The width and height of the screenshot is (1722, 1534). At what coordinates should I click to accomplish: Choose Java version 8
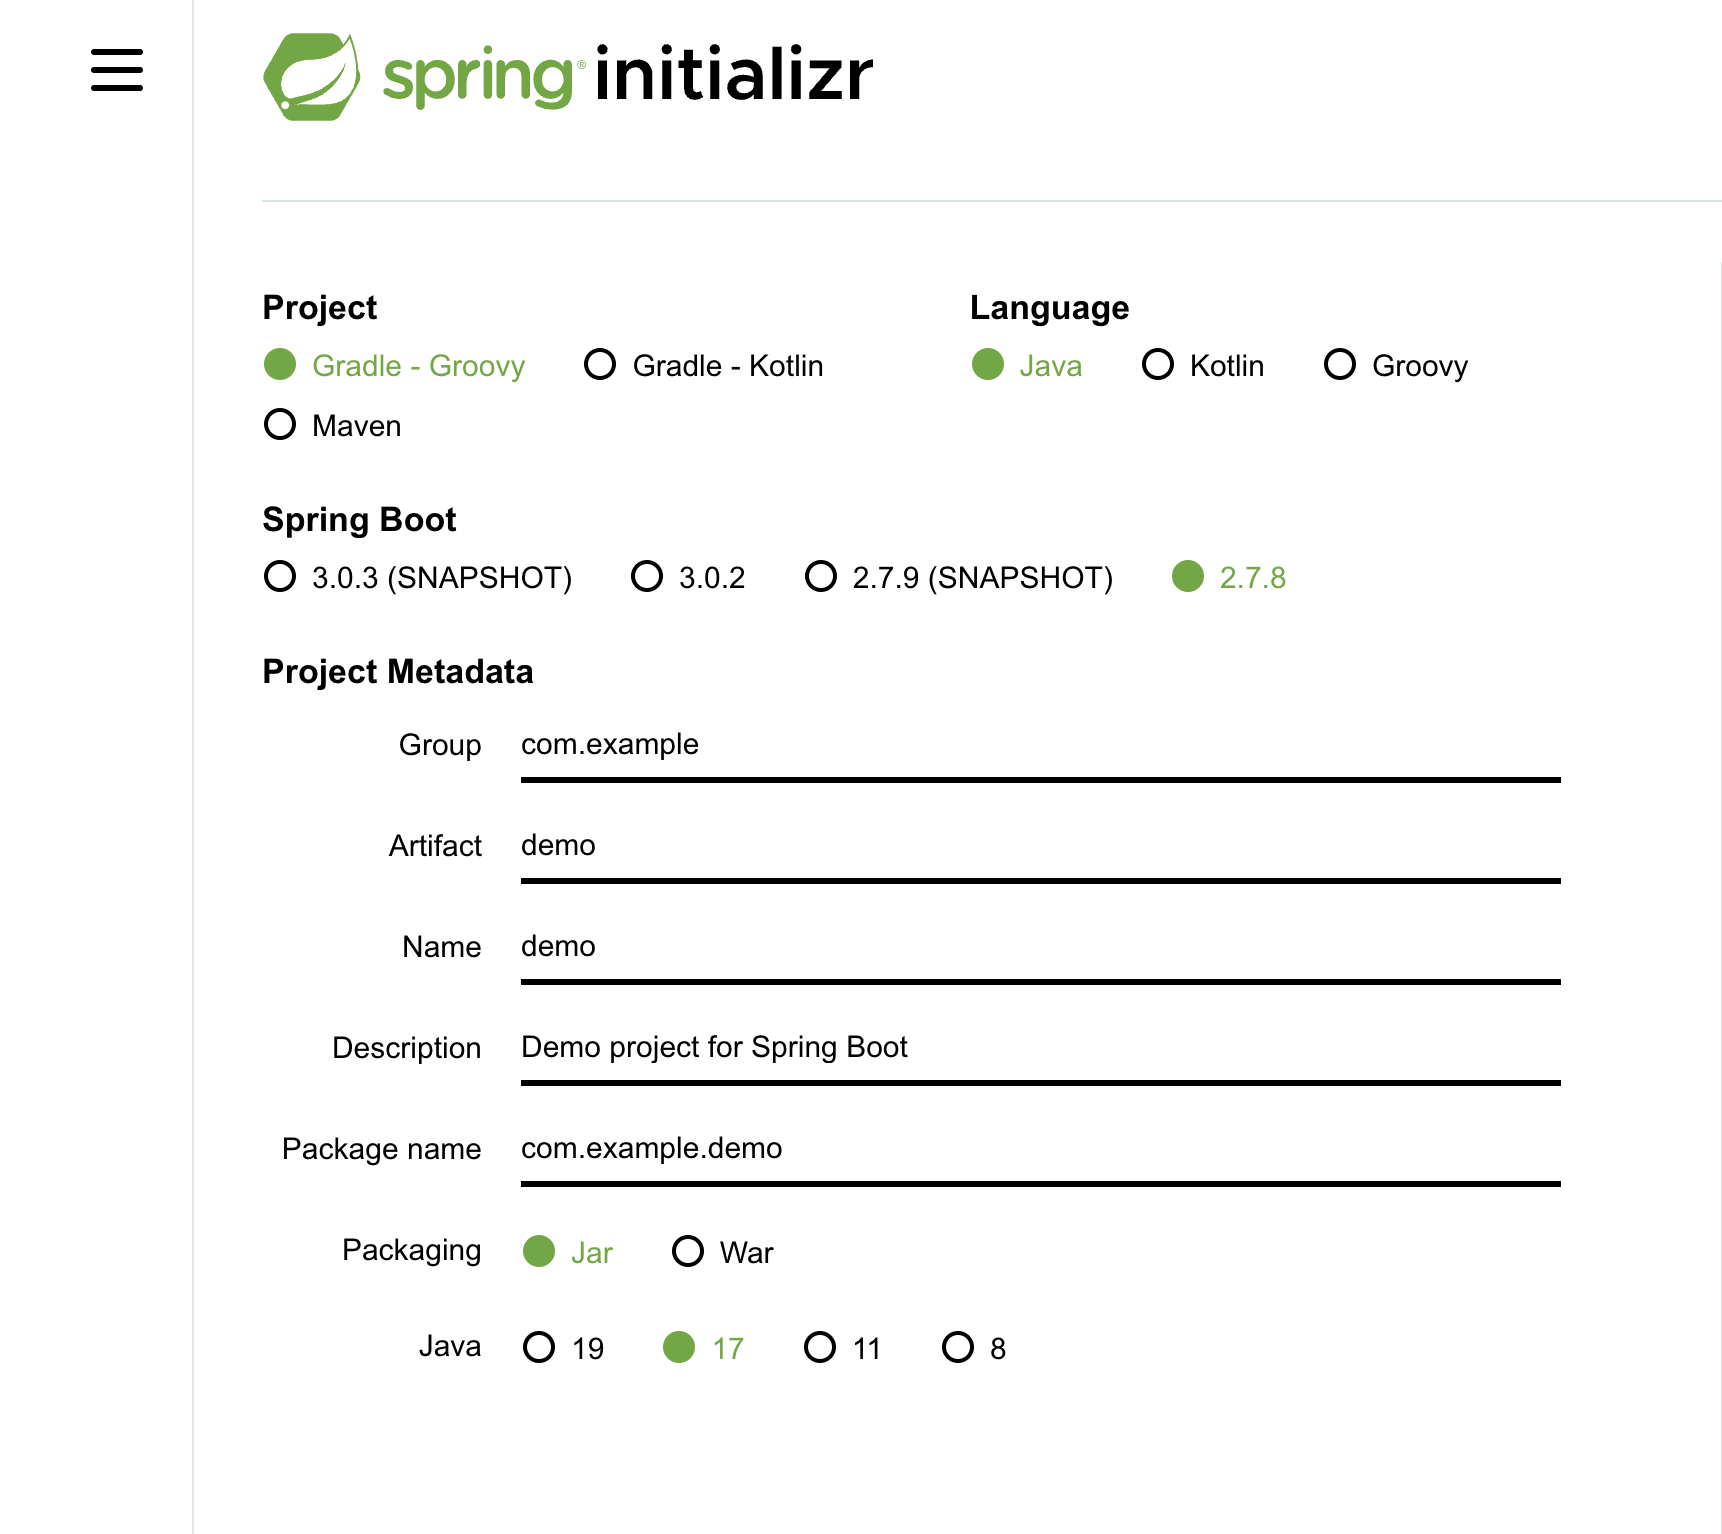(974, 1348)
